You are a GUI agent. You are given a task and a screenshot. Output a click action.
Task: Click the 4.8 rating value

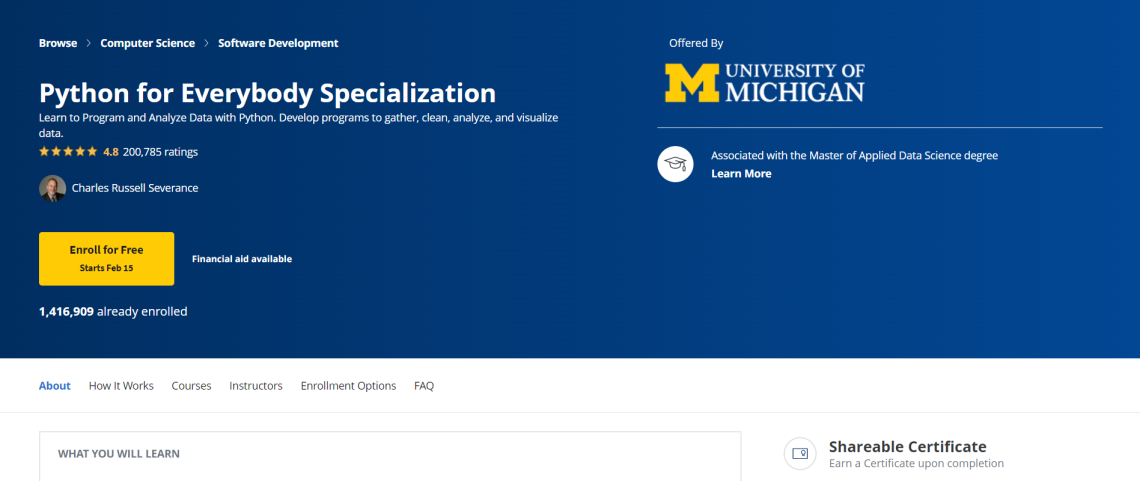pos(111,152)
